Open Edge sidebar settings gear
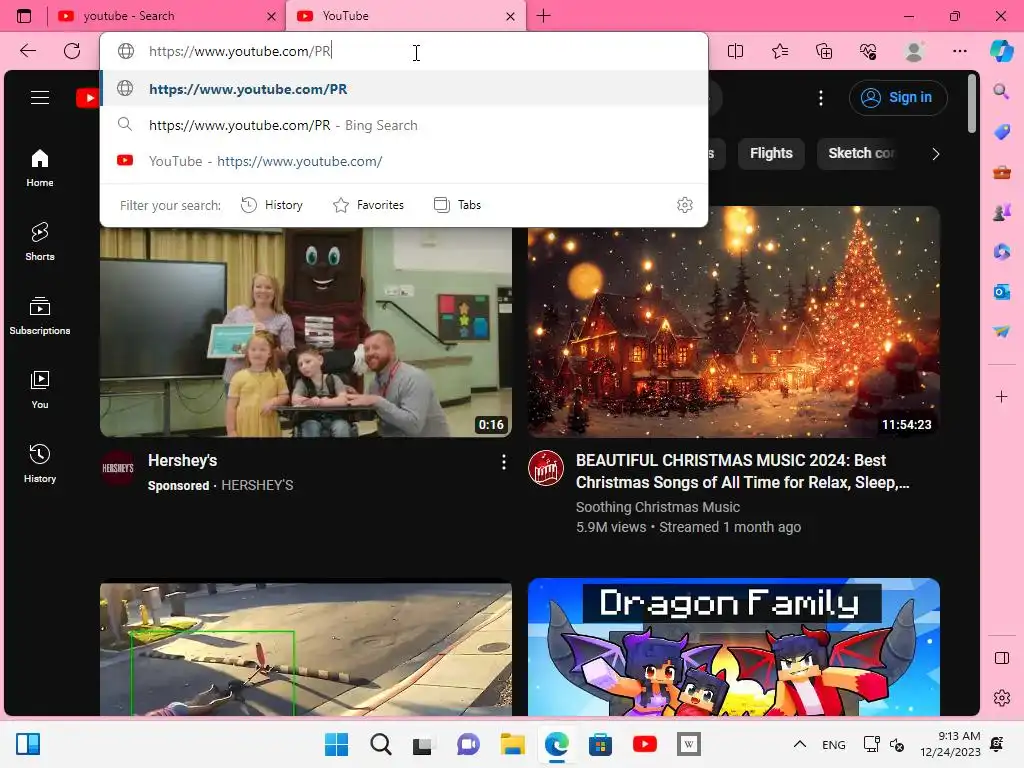Screen dimensions: 1024x768 pos(1001,698)
